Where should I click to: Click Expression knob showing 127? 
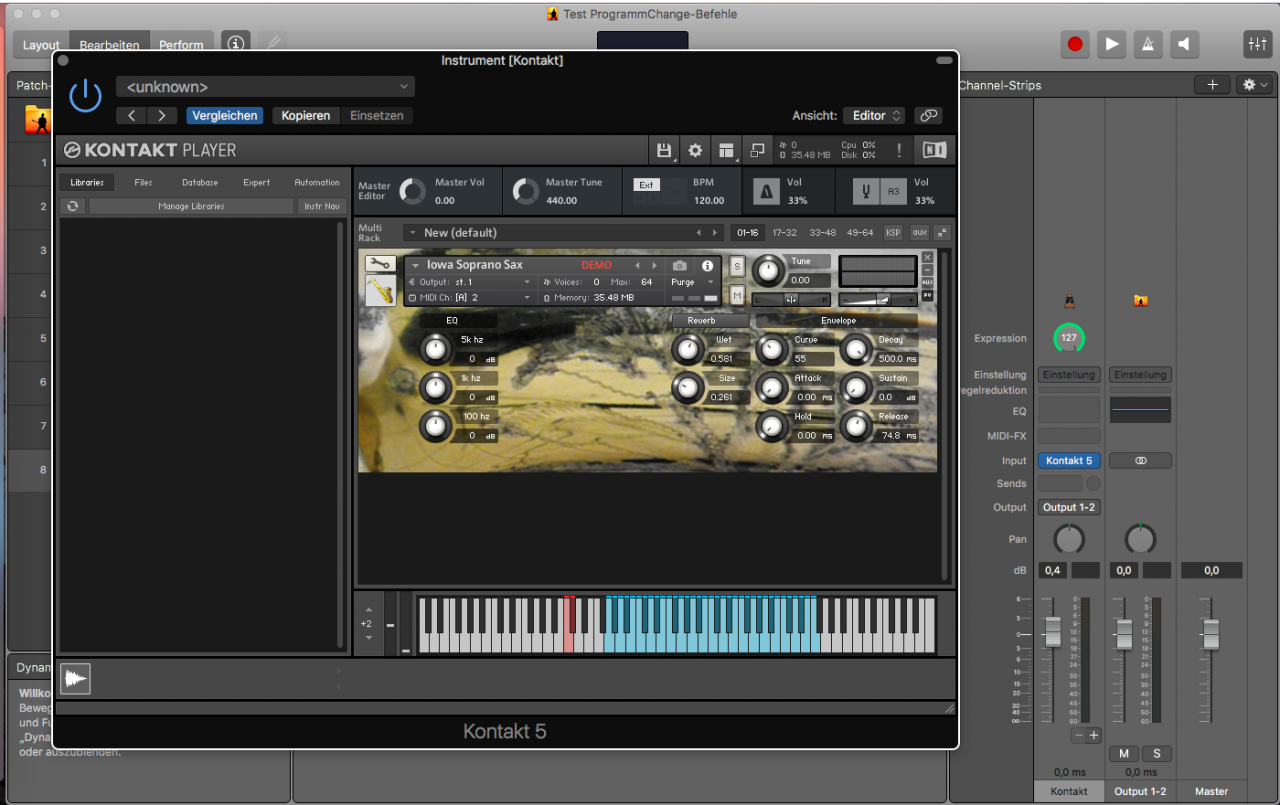[x=1069, y=338]
